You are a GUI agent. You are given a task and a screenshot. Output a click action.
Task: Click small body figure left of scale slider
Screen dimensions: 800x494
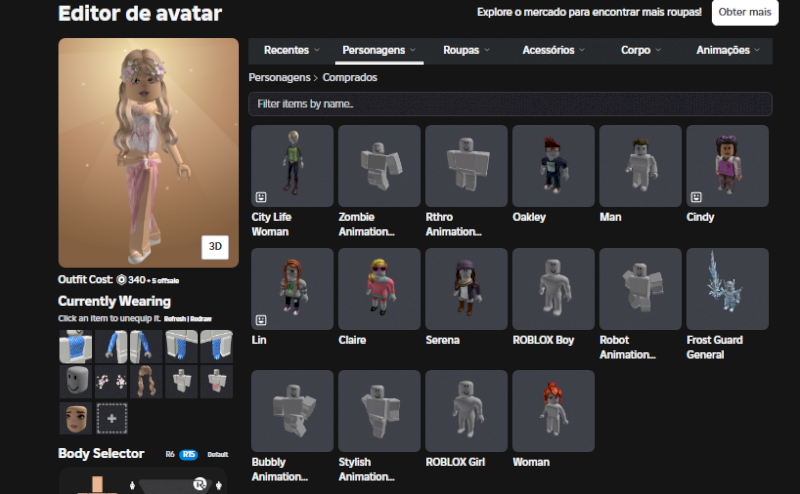pyautogui.click(x=132, y=485)
